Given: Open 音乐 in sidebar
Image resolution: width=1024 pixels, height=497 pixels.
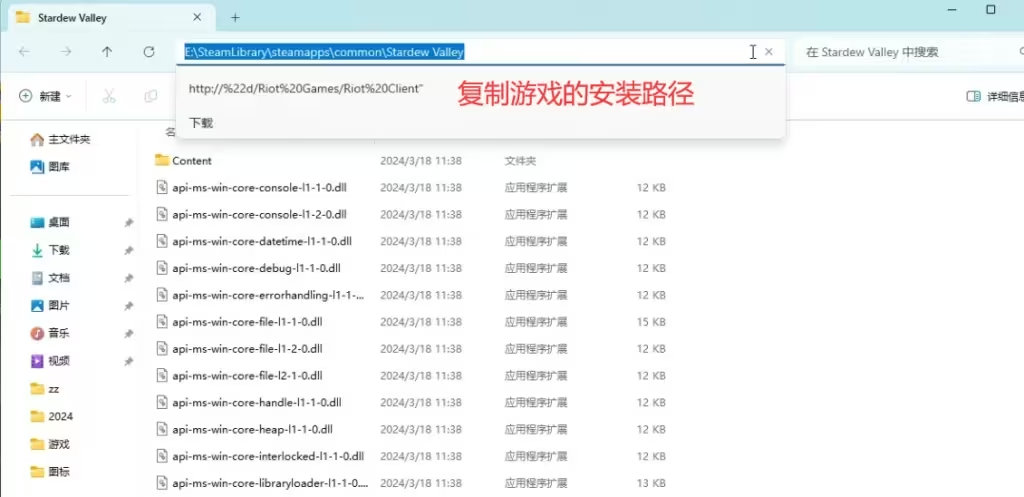Looking at the screenshot, I should coord(50,333).
